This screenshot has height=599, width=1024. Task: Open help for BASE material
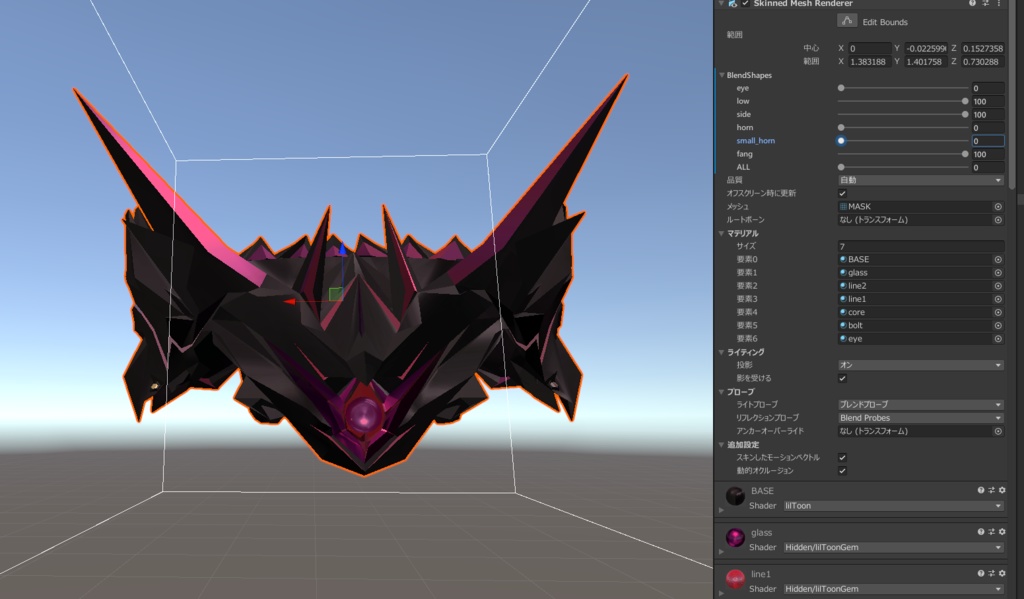tap(981, 490)
